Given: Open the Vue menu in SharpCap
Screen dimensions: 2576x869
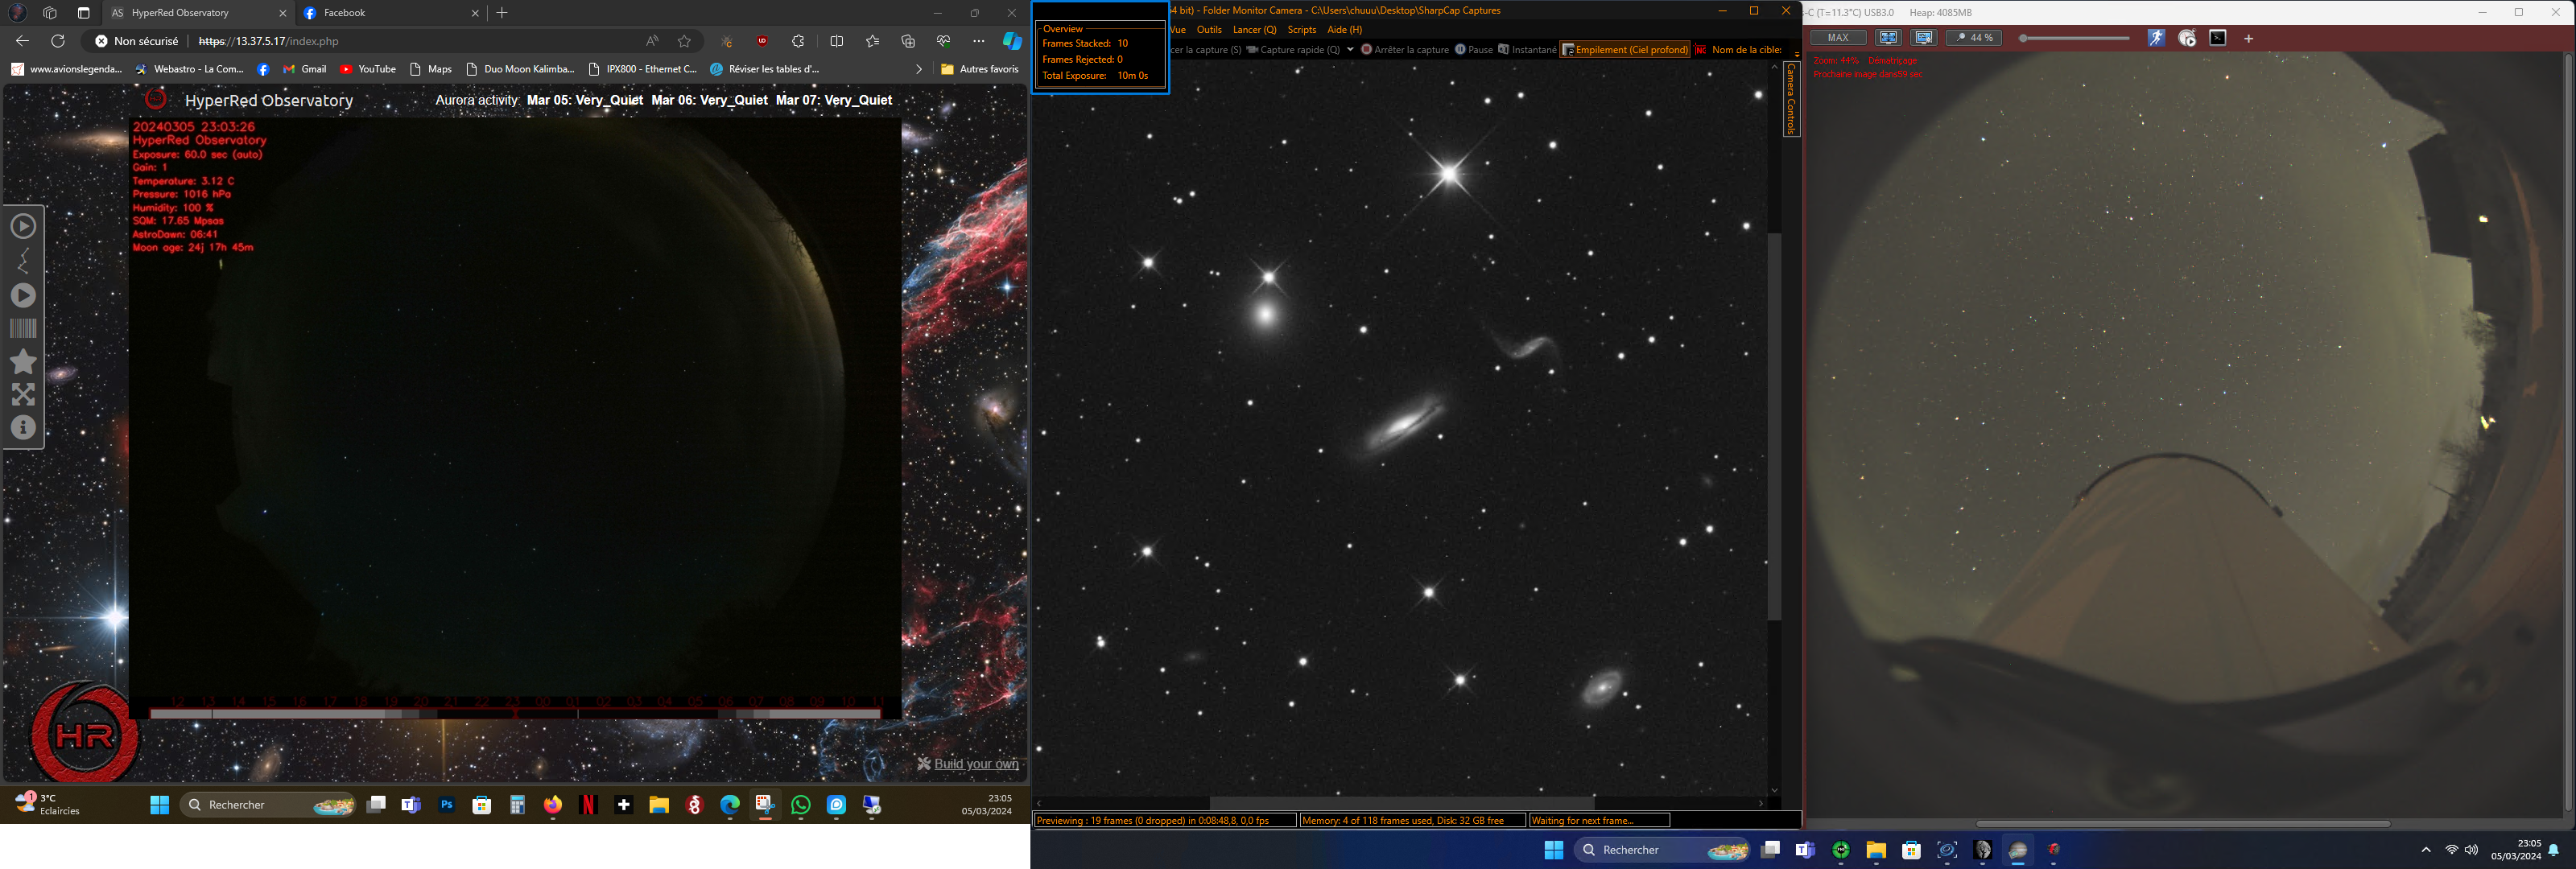Looking at the screenshot, I should 1178,30.
